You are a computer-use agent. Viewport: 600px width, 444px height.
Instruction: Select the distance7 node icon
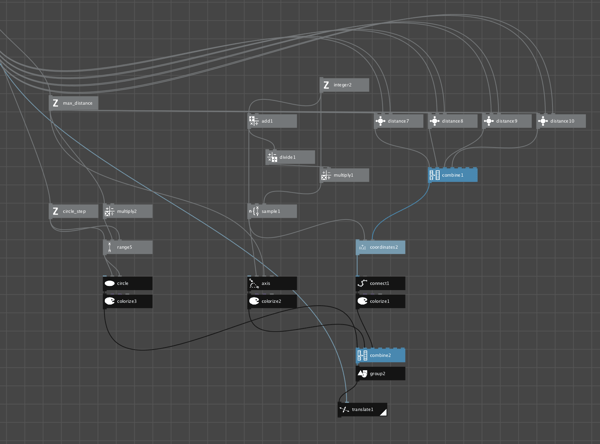[380, 121]
